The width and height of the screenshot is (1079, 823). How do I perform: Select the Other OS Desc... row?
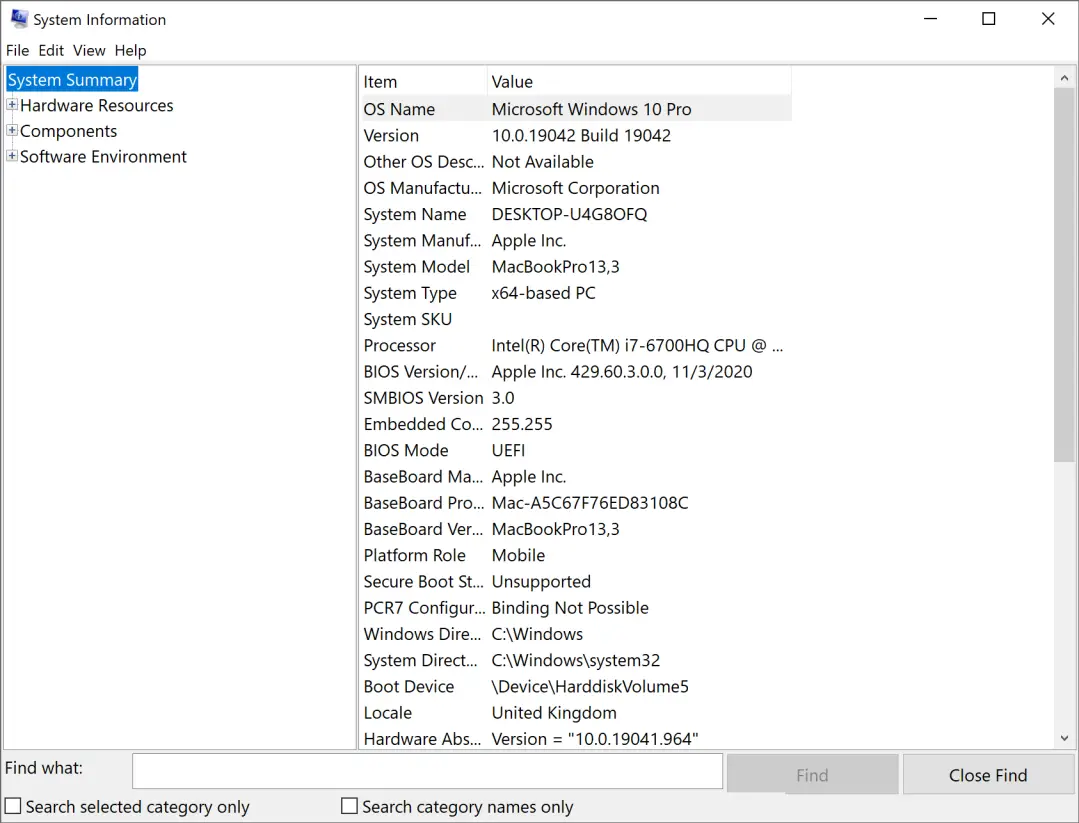(x=576, y=162)
